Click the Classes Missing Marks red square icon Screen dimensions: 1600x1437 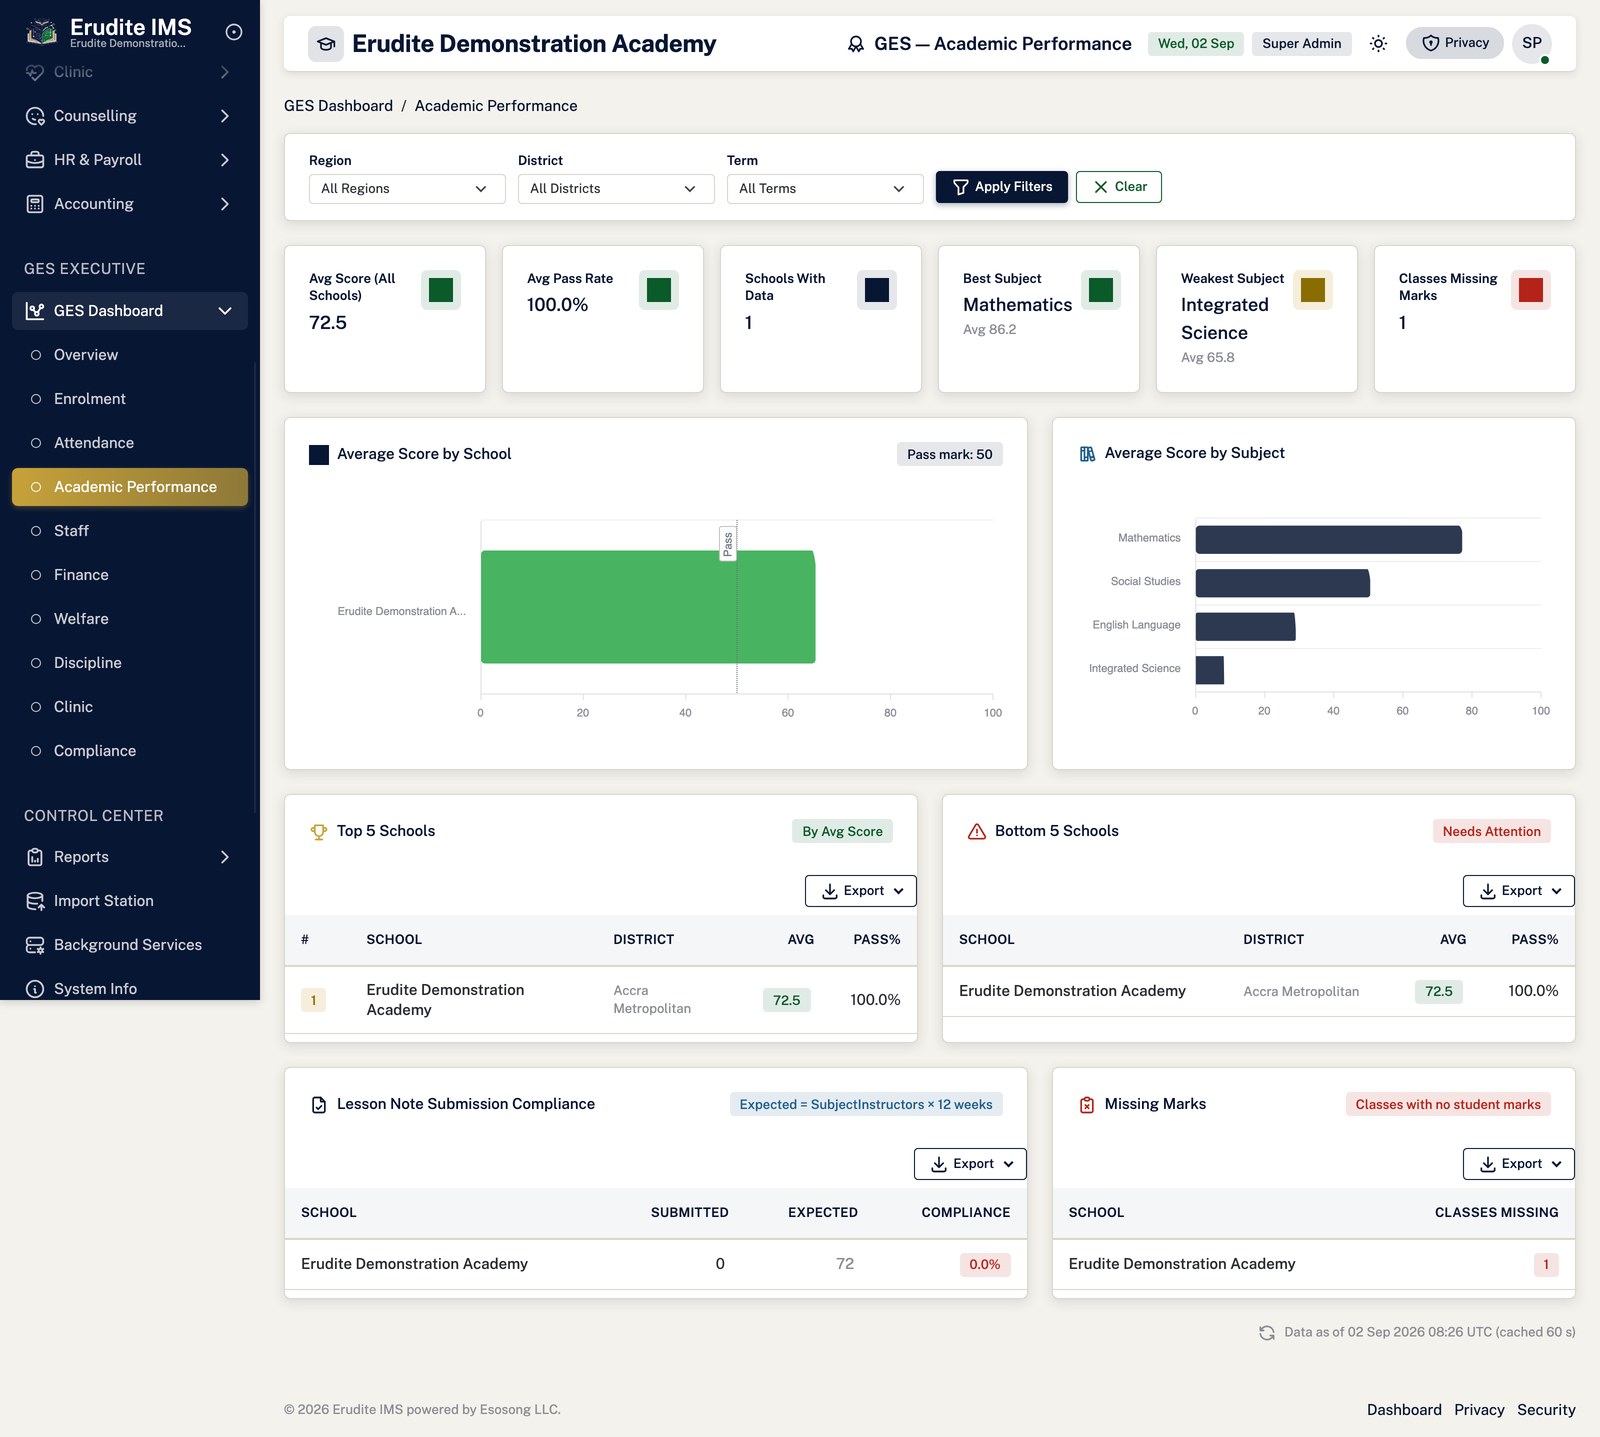tap(1531, 290)
